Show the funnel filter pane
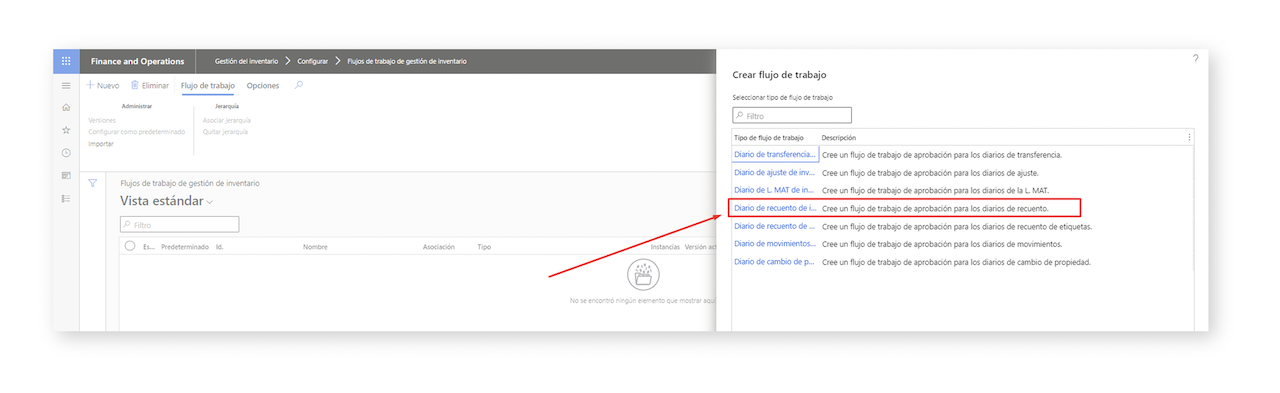This screenshot has width=1280, height=393. [93, 183]
